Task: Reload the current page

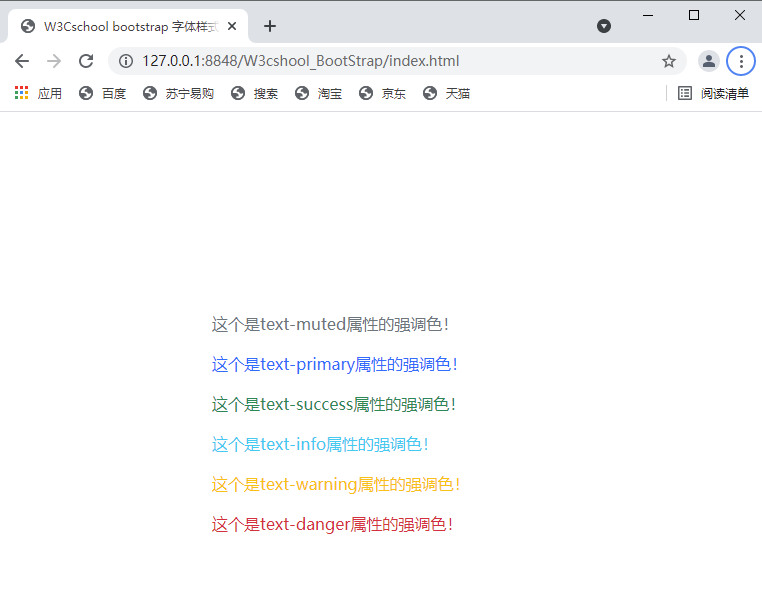Action: 86,61
